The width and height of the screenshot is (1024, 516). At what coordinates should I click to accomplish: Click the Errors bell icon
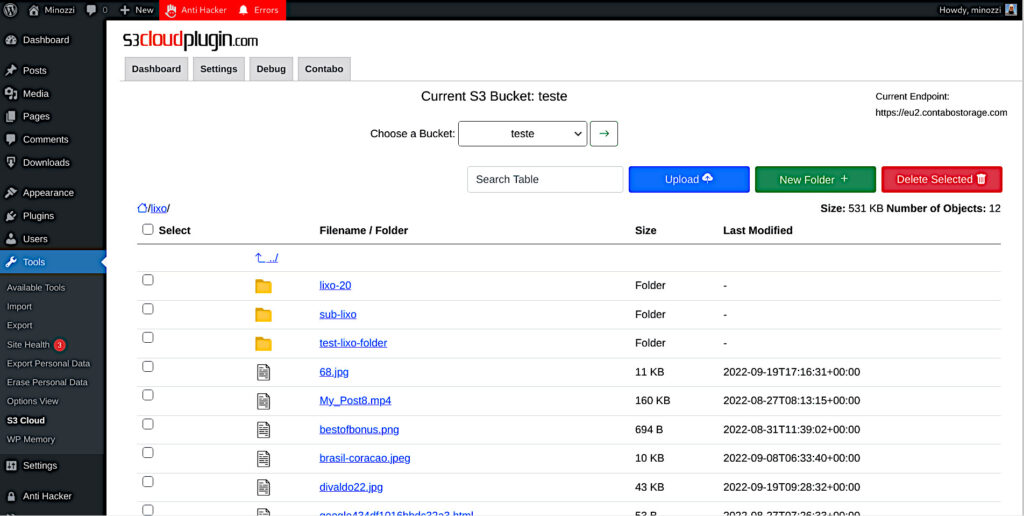coord(243,10)
